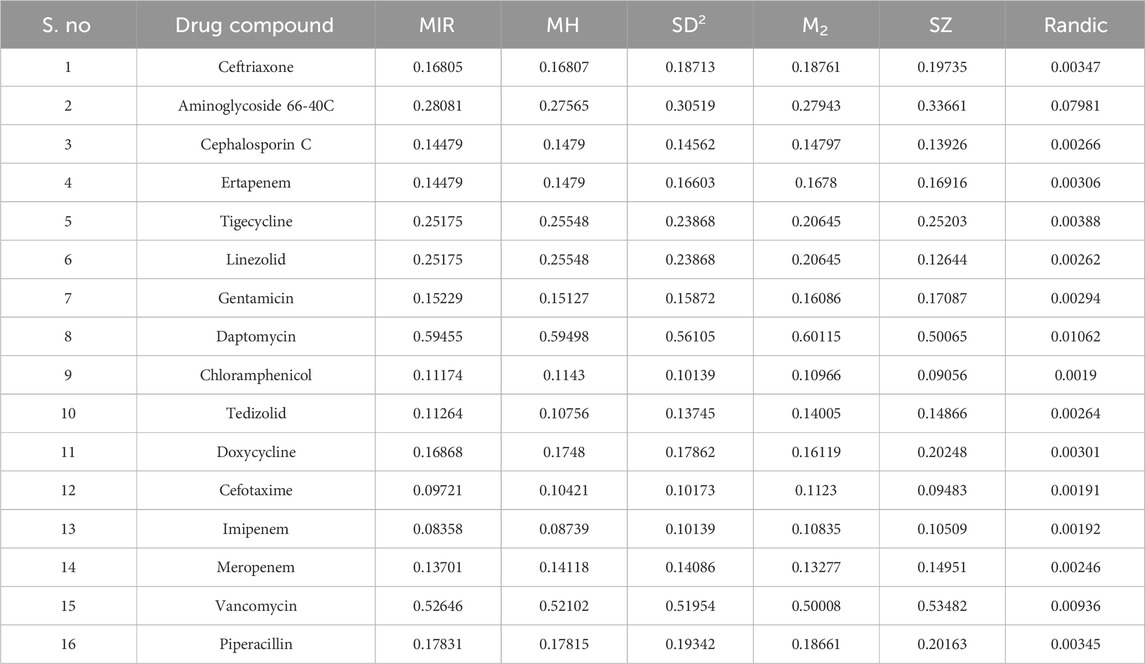Screen dimensions: 1145x664
Task: Select the Vancomycin drug cell
Action: pyautogui.click(x=255, y=606)
